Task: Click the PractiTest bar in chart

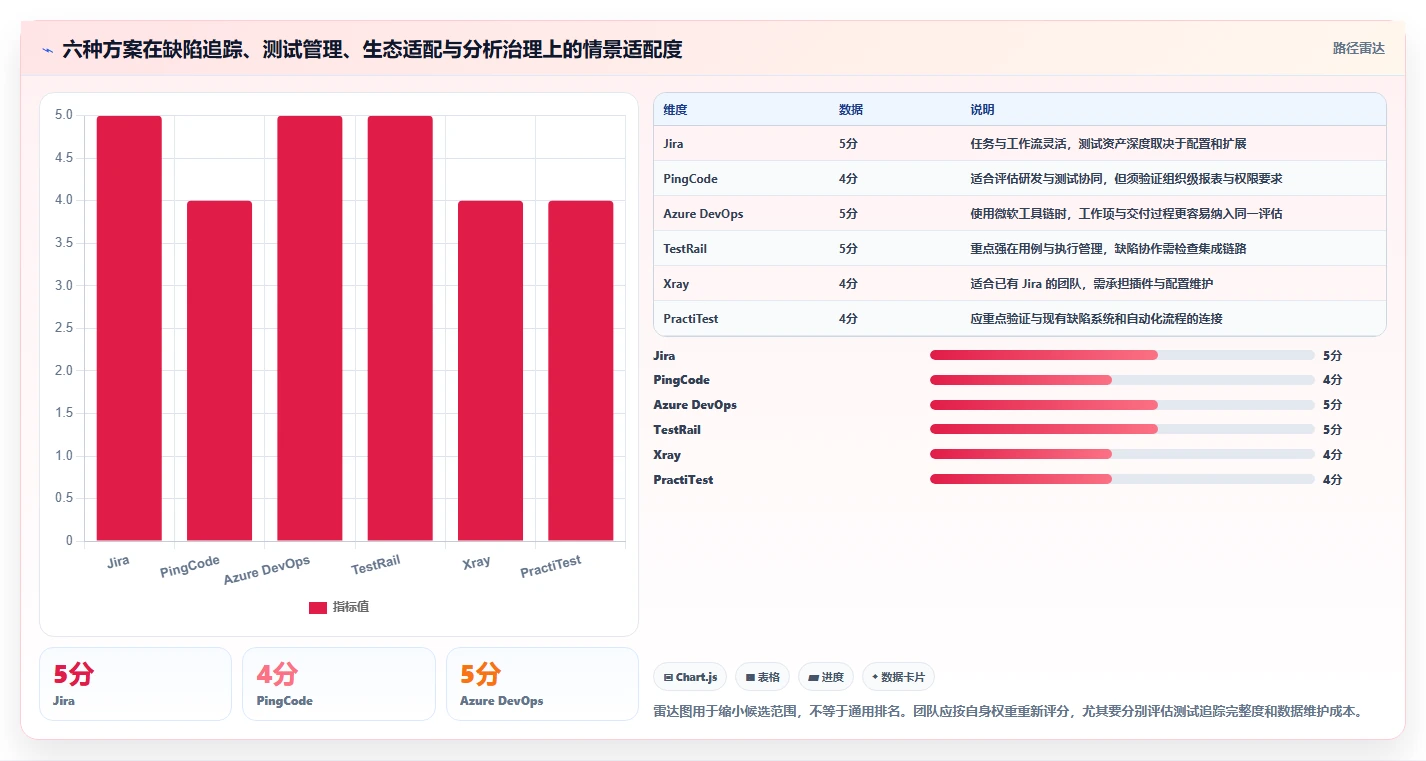Action: tap(581, 371)
